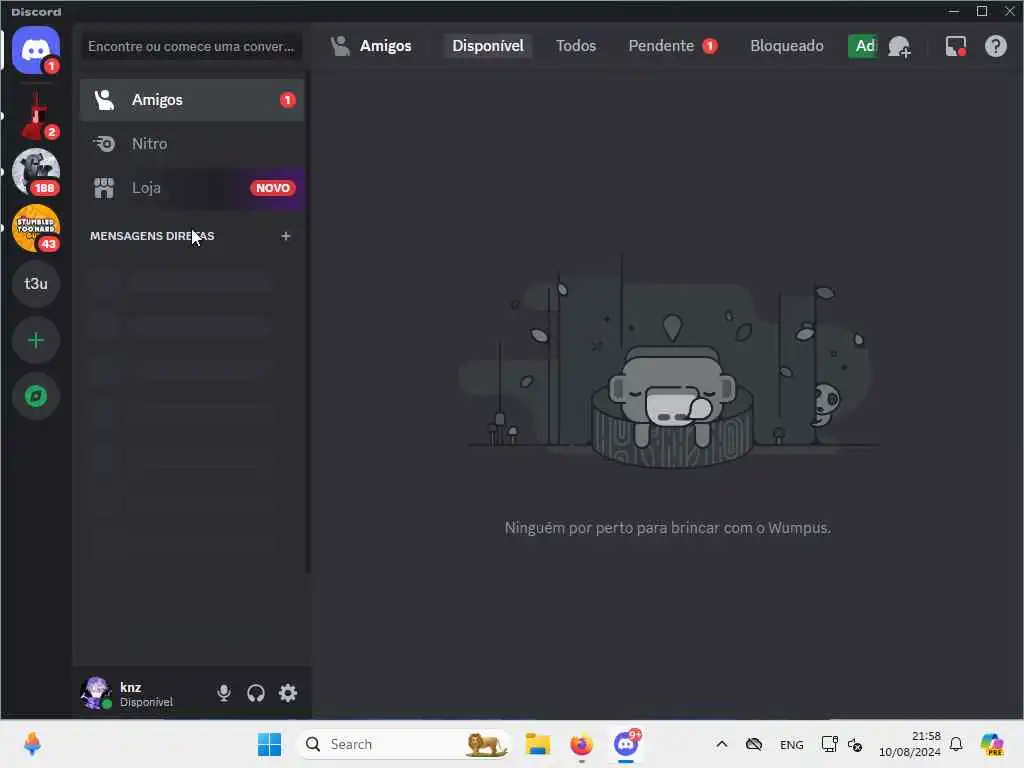Open the Nitro page
1024x768 pixels.
pos(192,144)
